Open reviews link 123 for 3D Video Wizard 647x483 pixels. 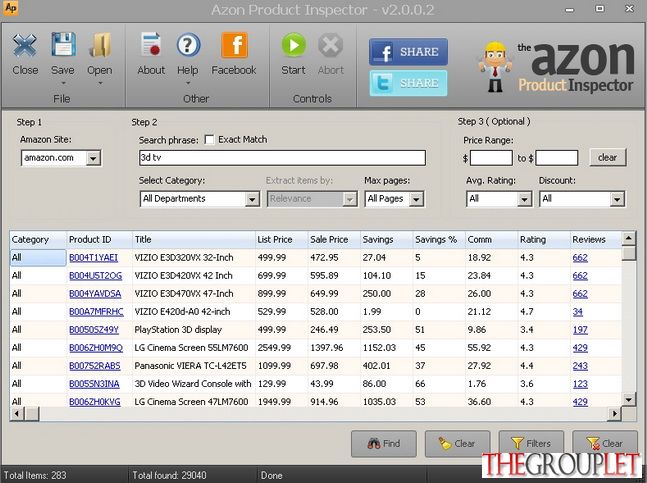pyautogui.click(x=580, y=384)
